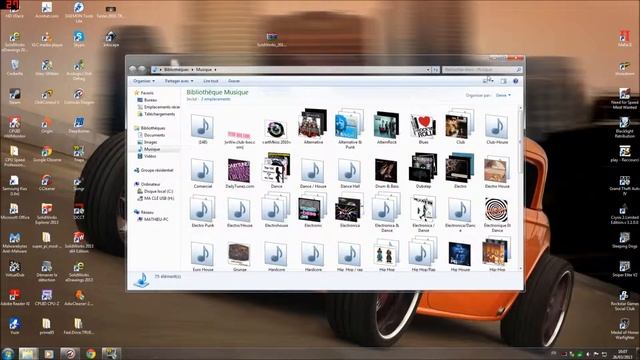Expand the Bibliothèques breadcrumb arrow
Image resolution: width=640 pixels, height=360 pixels.
pos(192,70)
